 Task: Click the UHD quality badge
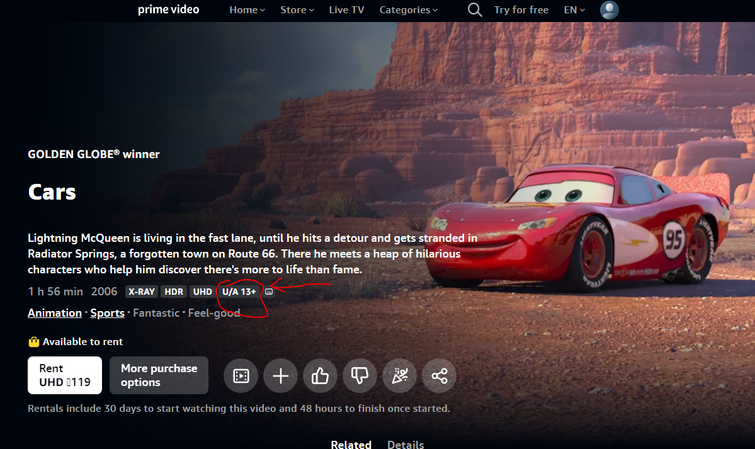pos(202,292)
